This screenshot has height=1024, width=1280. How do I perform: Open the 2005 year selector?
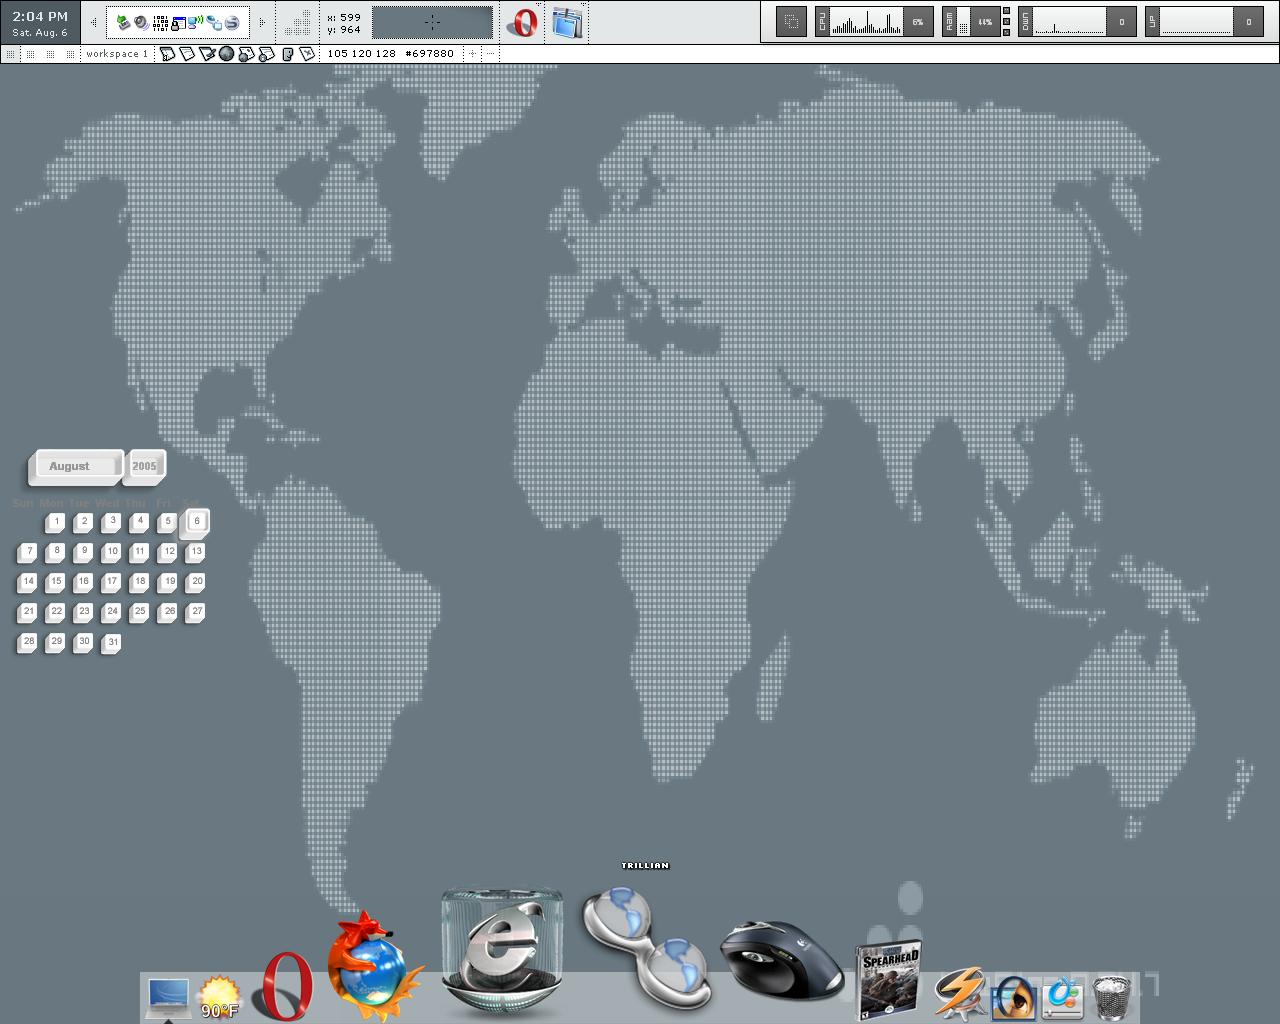[x=145, y=466]
